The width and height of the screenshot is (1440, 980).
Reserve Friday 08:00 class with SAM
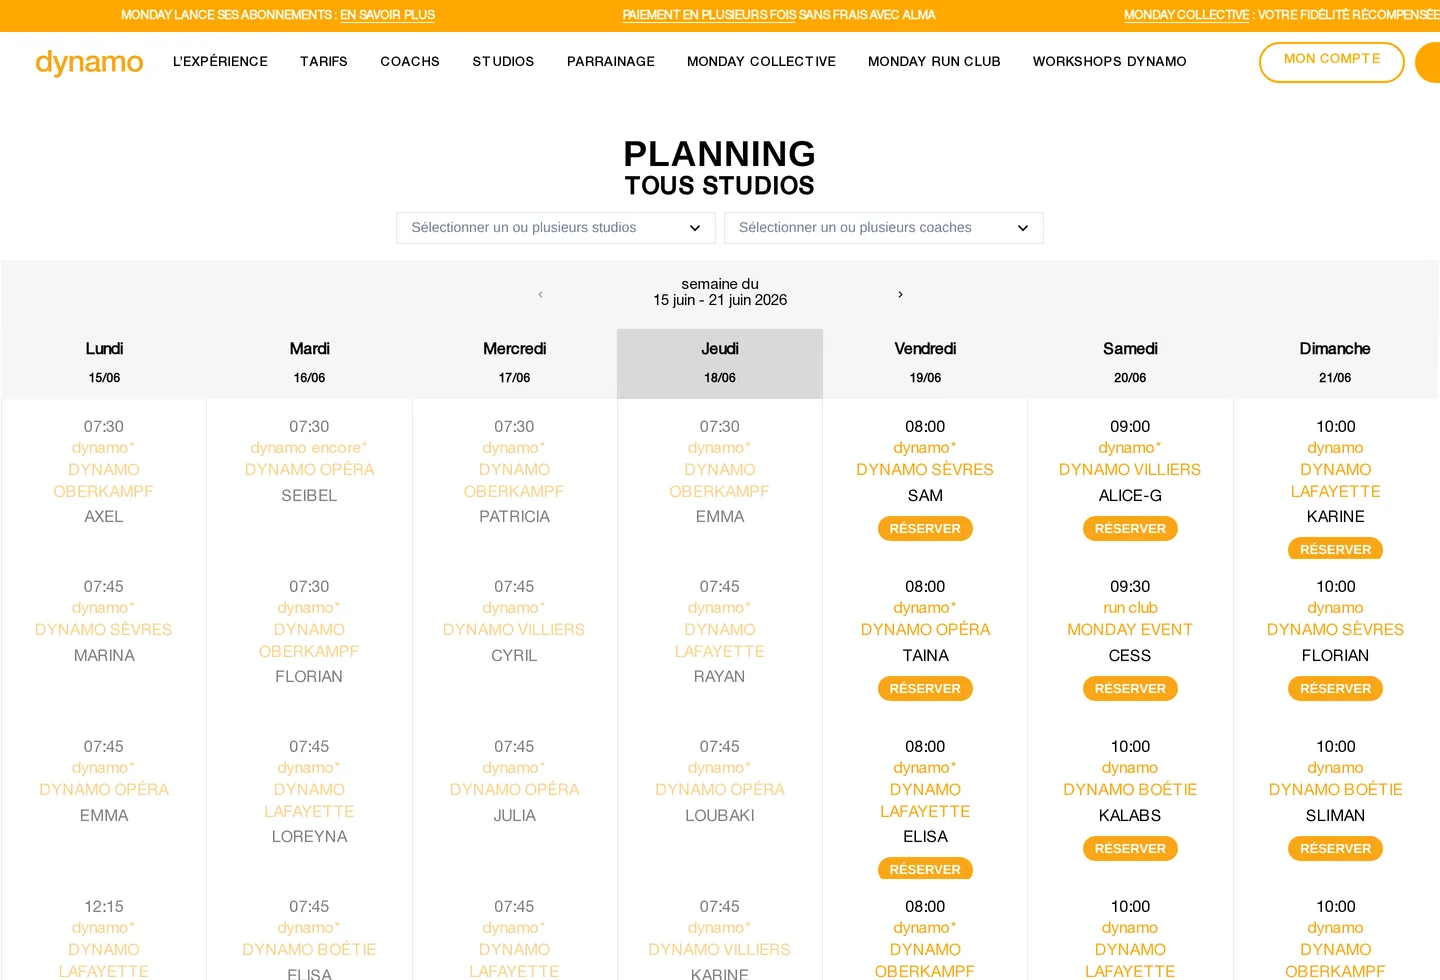[925, 529]
